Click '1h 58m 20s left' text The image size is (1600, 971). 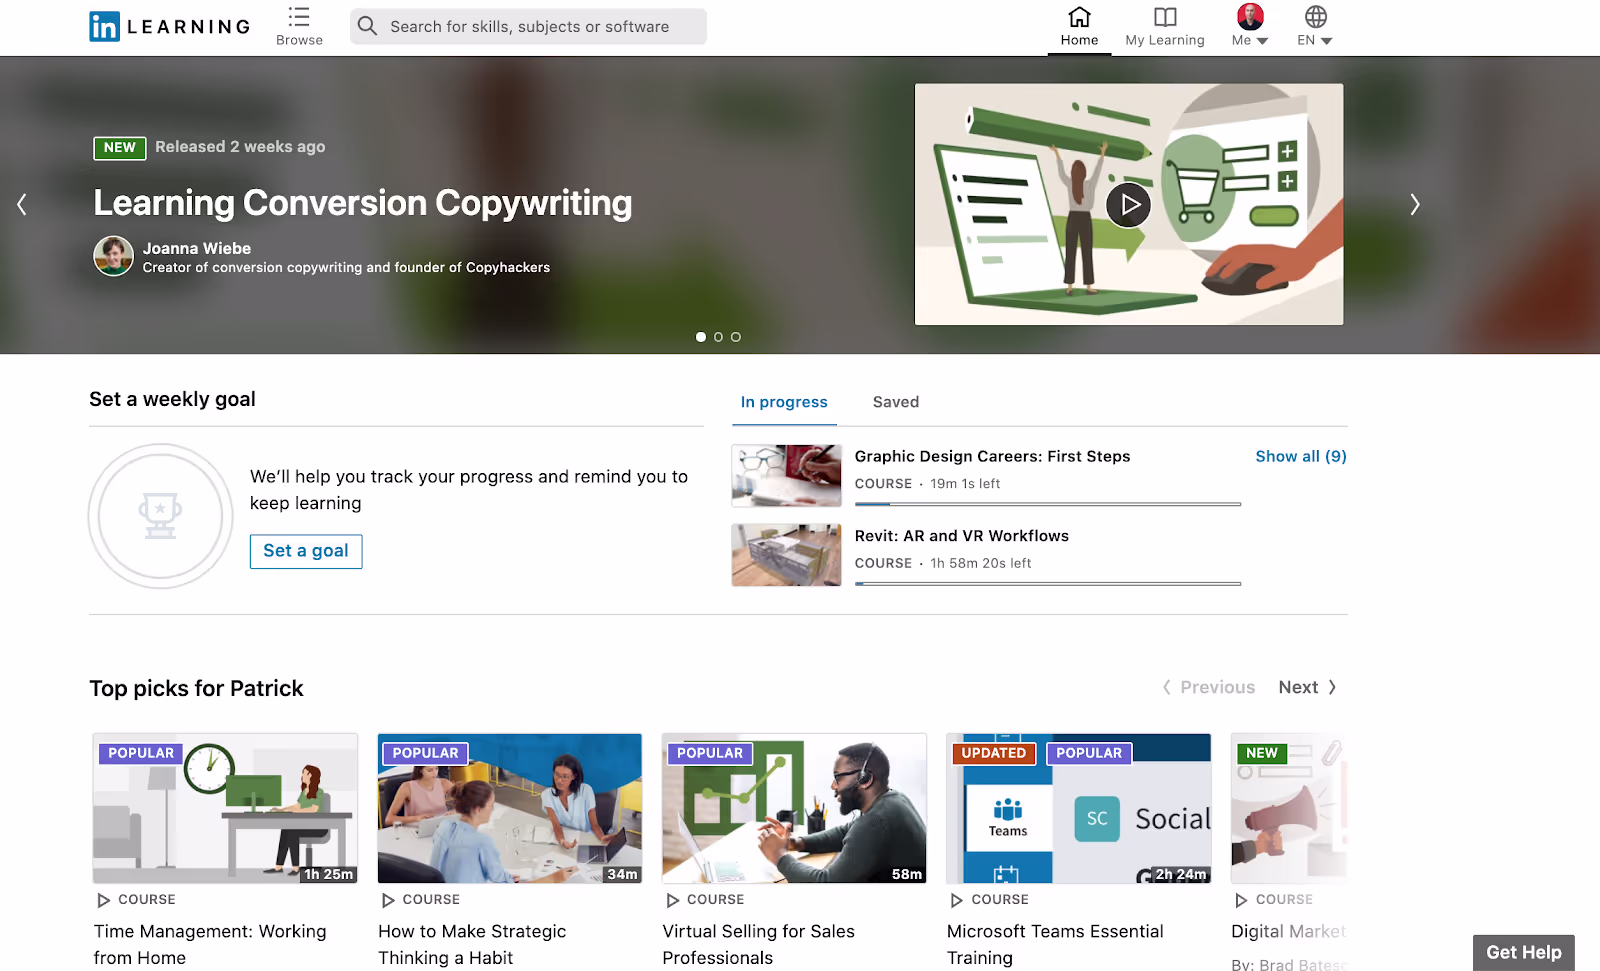[981, 564]
